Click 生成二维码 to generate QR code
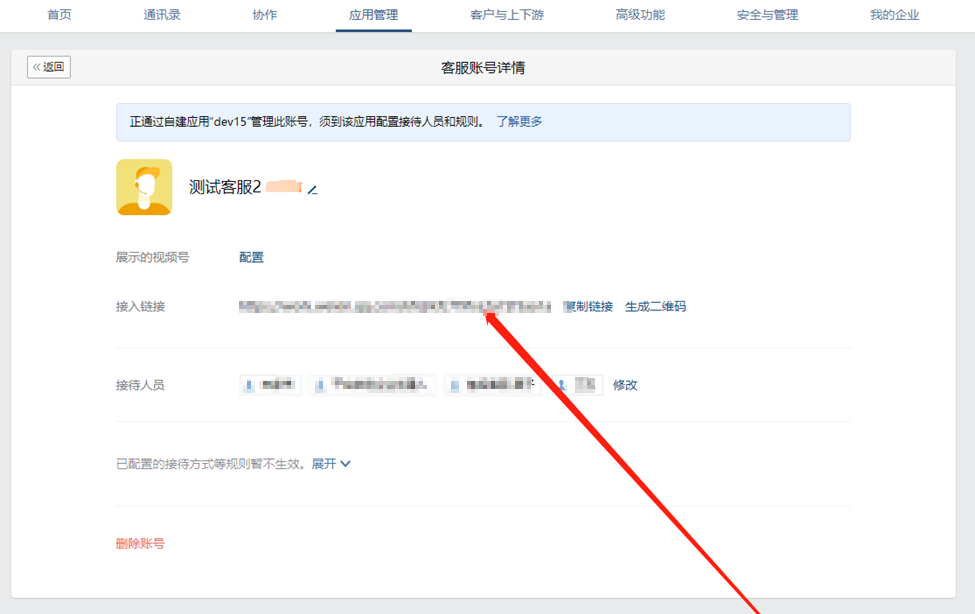Screen dimensions: 975x614 pos(655,307)
